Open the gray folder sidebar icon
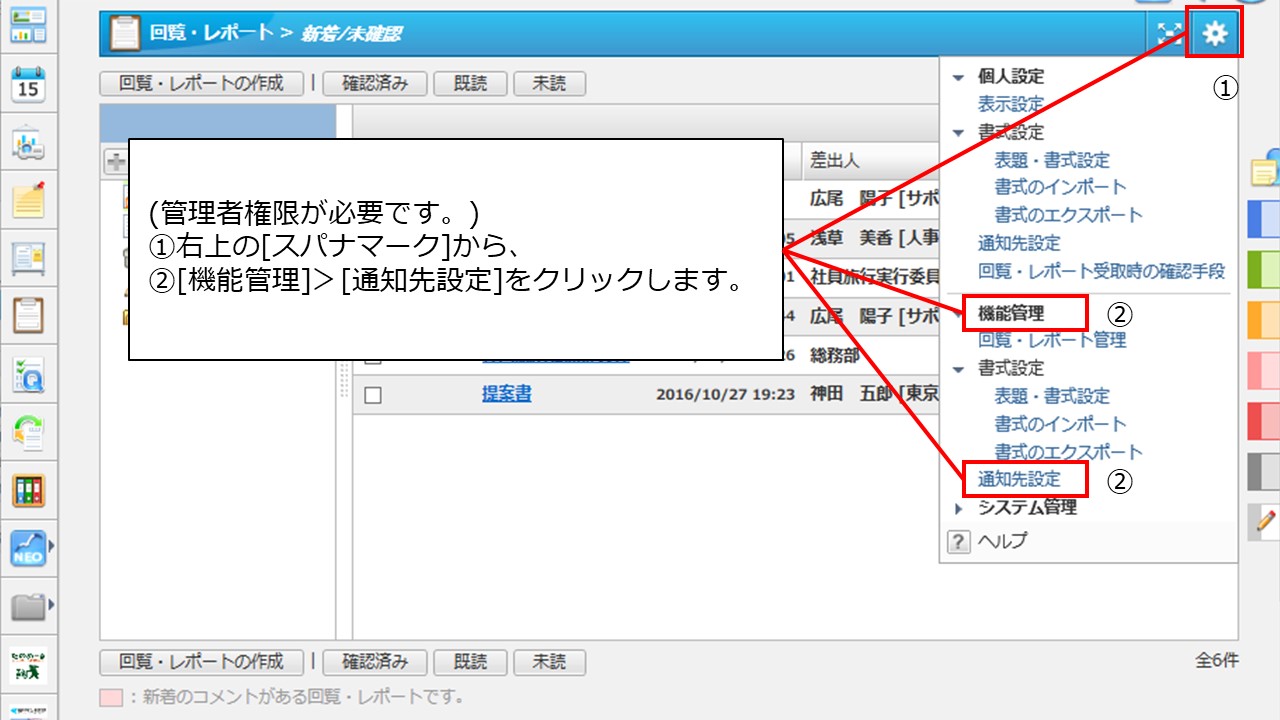1280x720 pixels. coord(28,605)
